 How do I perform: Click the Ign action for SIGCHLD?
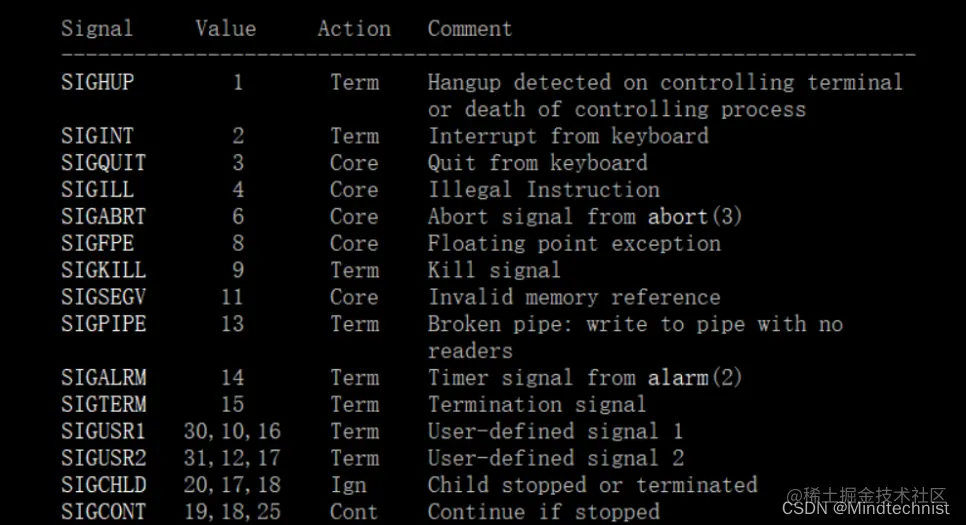[x=348, y=485]
